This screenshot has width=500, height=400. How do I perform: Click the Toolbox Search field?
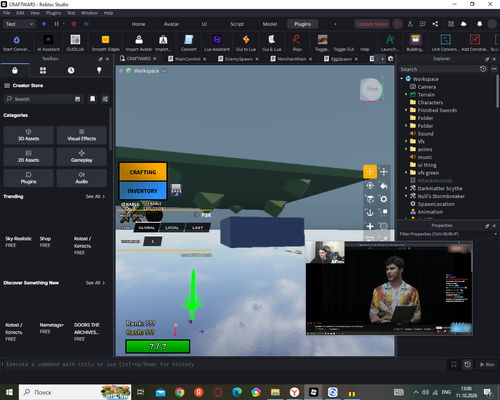(42, 99)
